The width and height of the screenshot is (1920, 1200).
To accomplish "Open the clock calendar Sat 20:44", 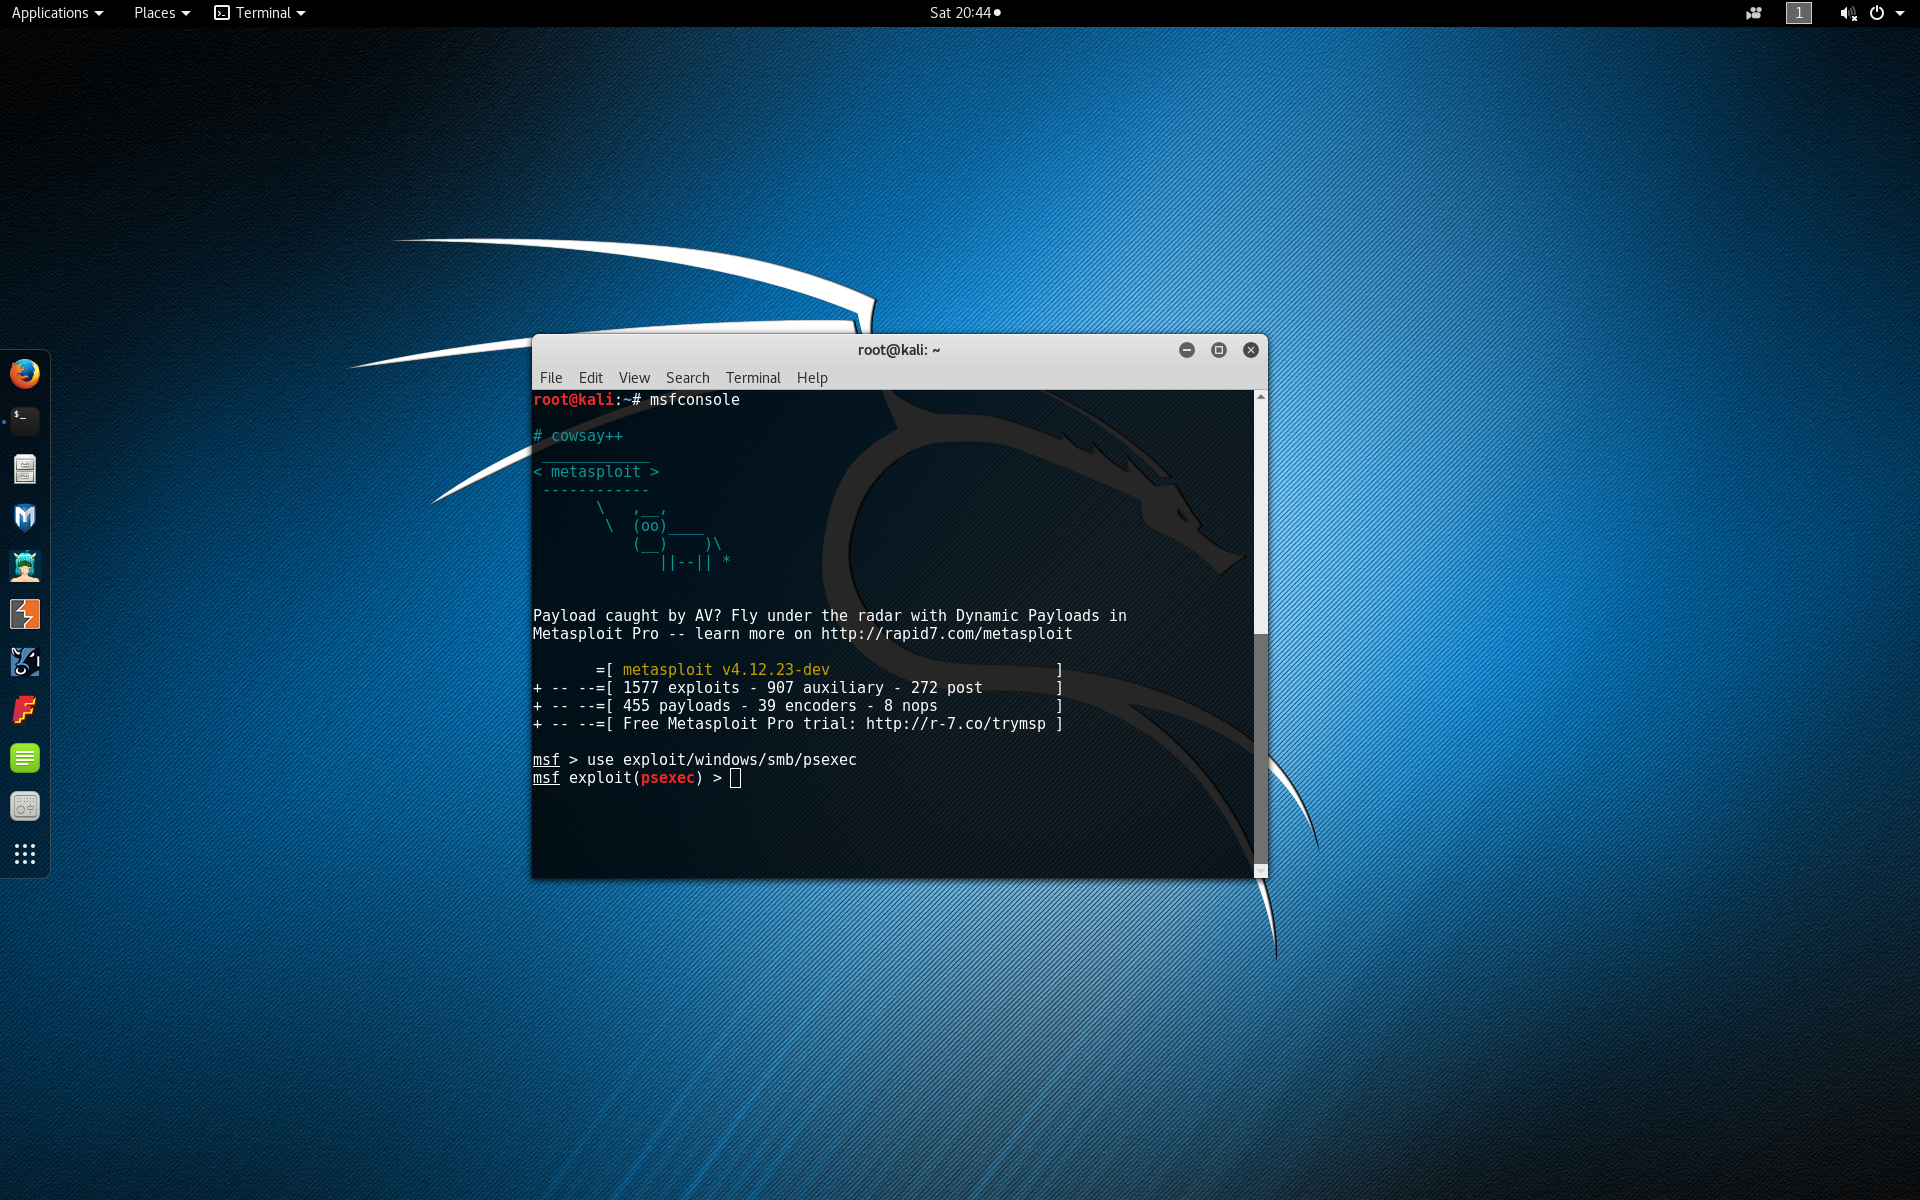I will [965, 13].
